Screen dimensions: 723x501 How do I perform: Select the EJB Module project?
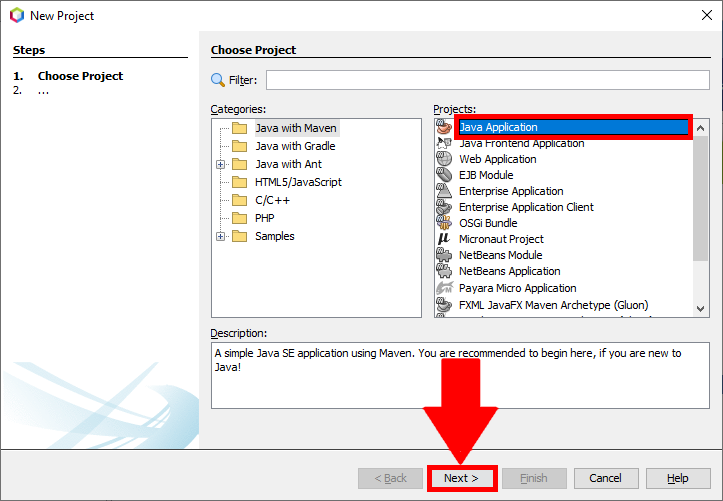coord(486,175)
